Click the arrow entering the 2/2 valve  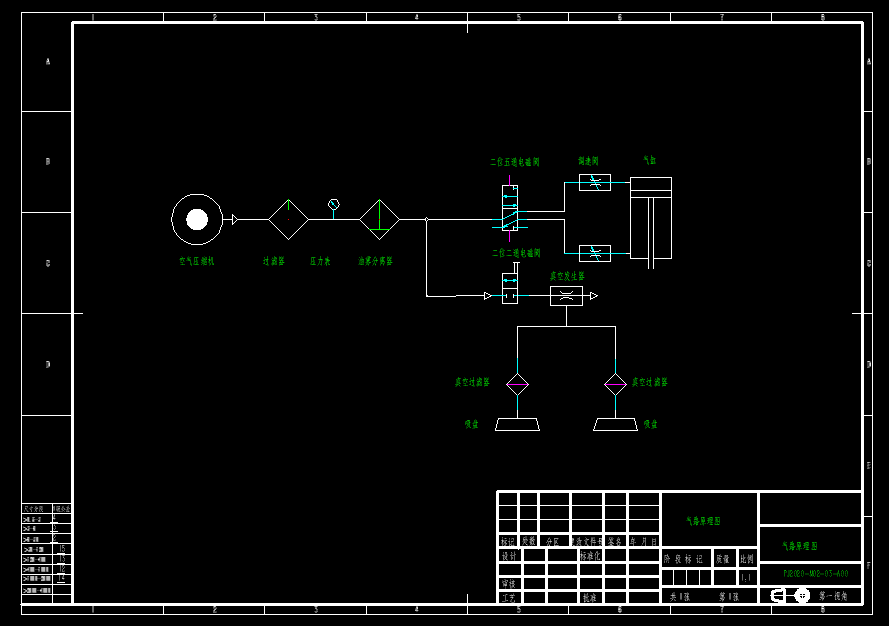(x=488, y=296)
